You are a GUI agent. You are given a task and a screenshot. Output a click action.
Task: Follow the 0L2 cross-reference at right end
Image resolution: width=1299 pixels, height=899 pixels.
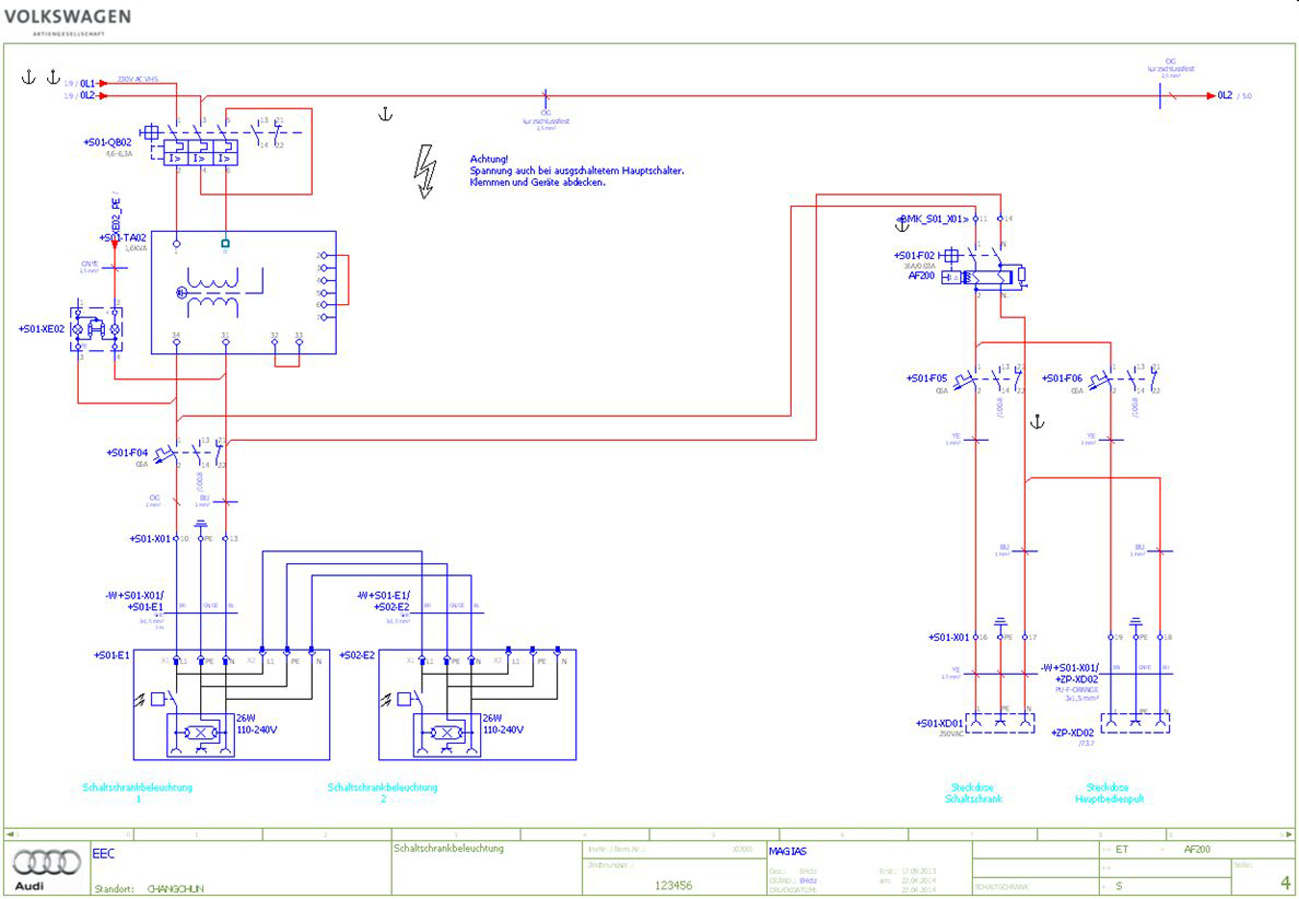point(1224,95)
